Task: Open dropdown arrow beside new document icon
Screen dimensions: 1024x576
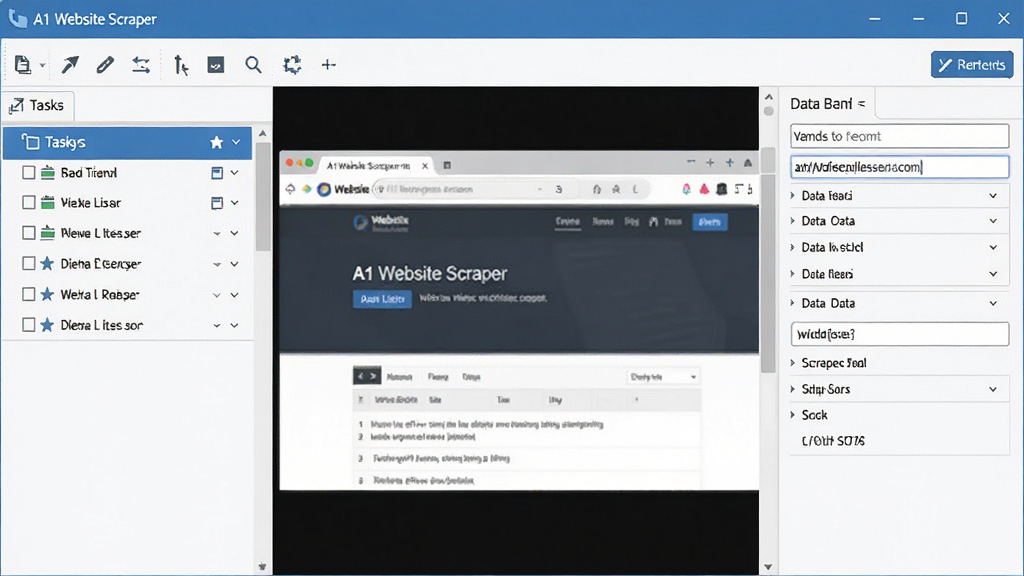Action: click(42, 65)
